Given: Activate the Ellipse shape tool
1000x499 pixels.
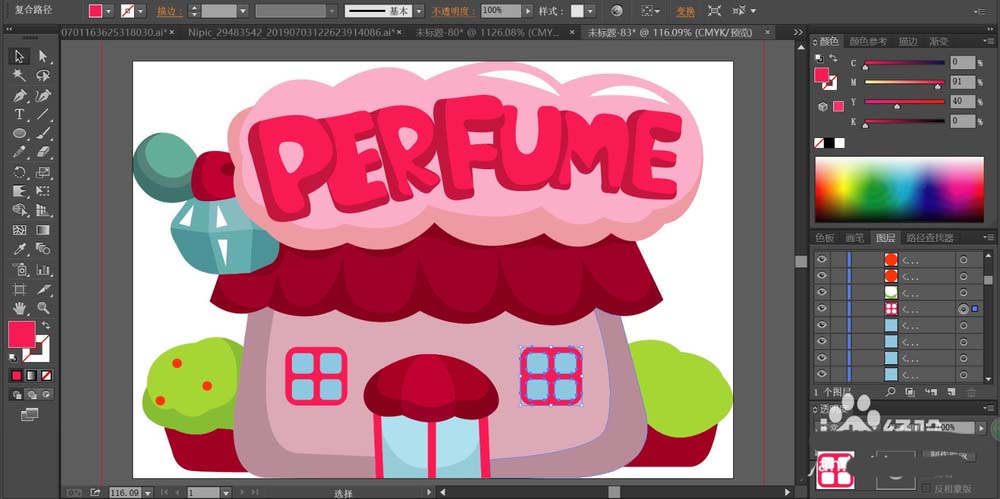Looking at the screenshot, I should [19, 134].
